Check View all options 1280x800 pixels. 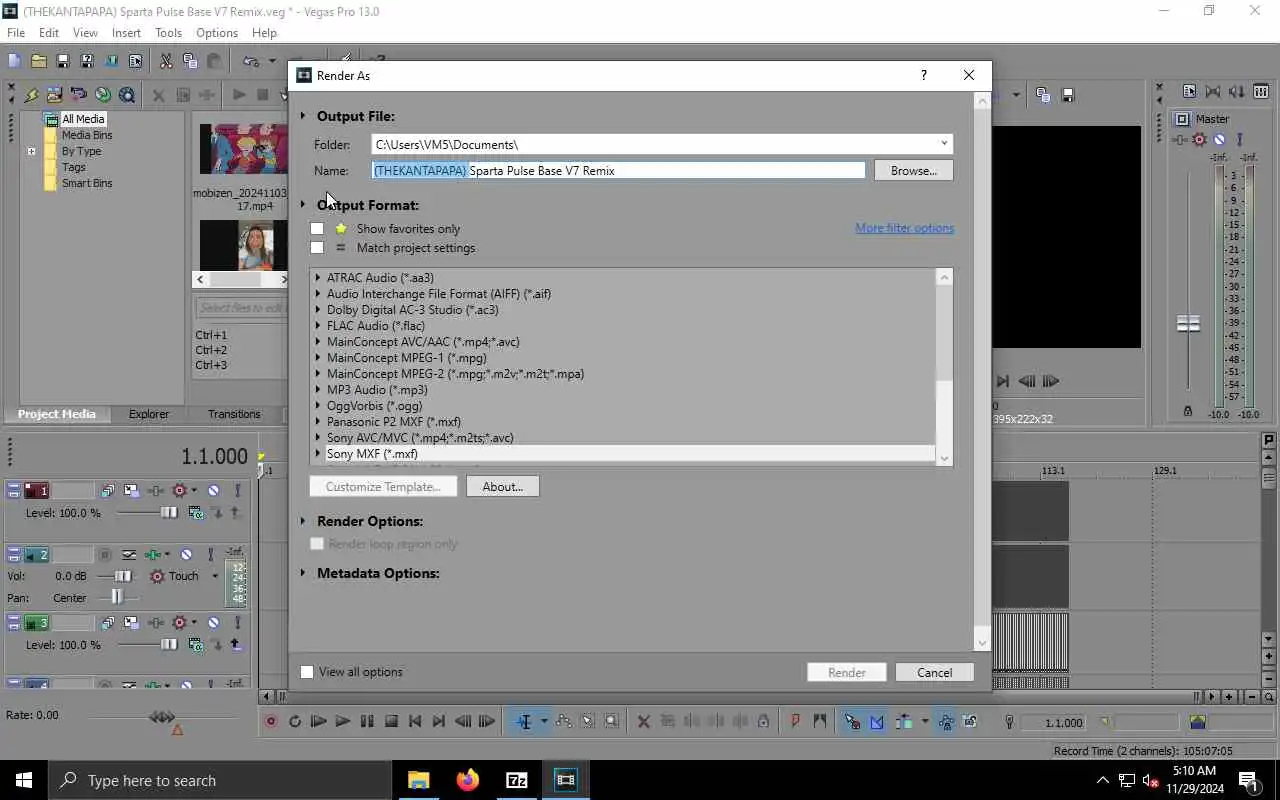point(307,672)
